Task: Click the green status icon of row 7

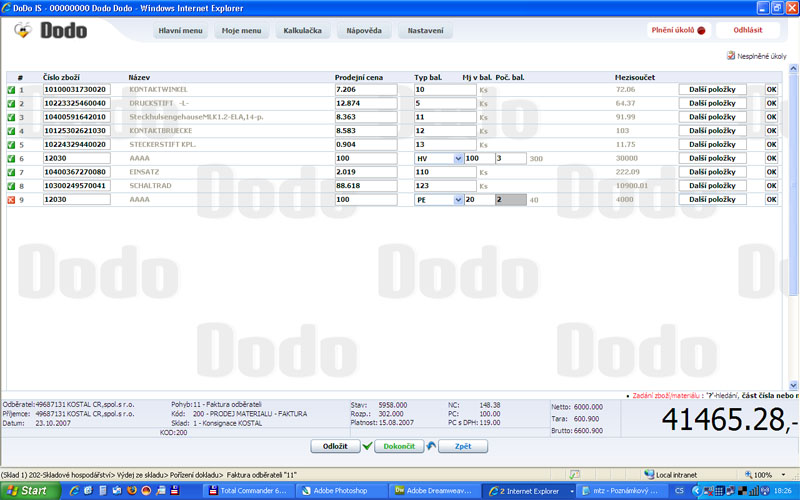Action: (11, 172)
